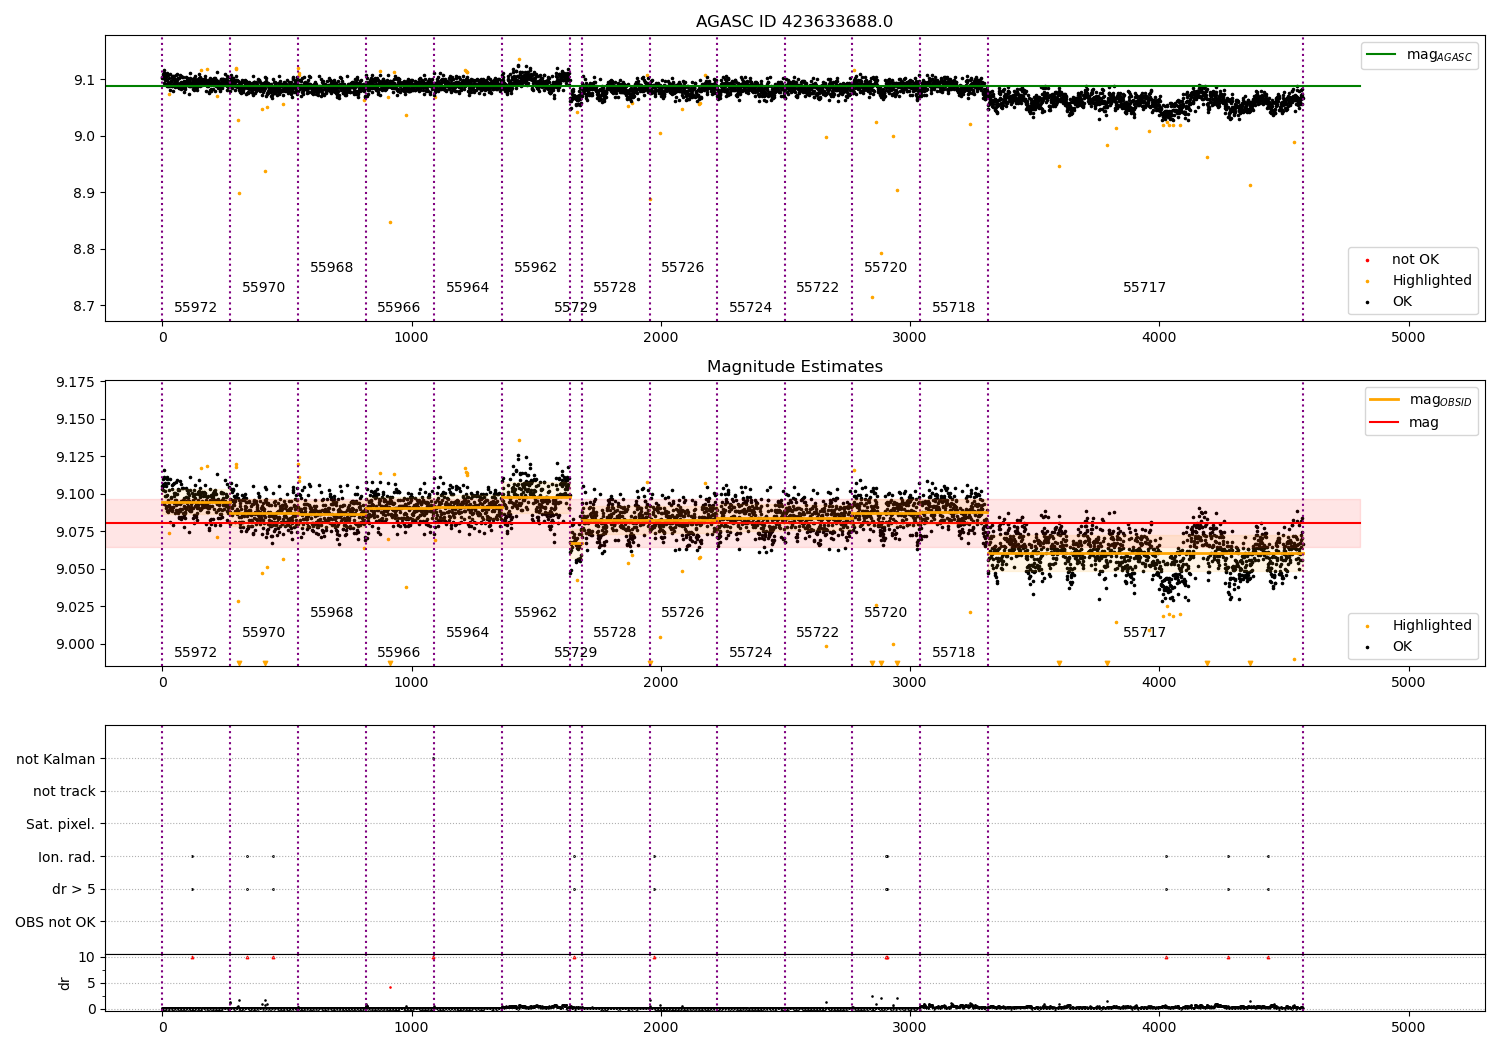Click OBSID label 55966 in the top plot
This screenshot has width=1500, height=1050.
pos(399,308)
